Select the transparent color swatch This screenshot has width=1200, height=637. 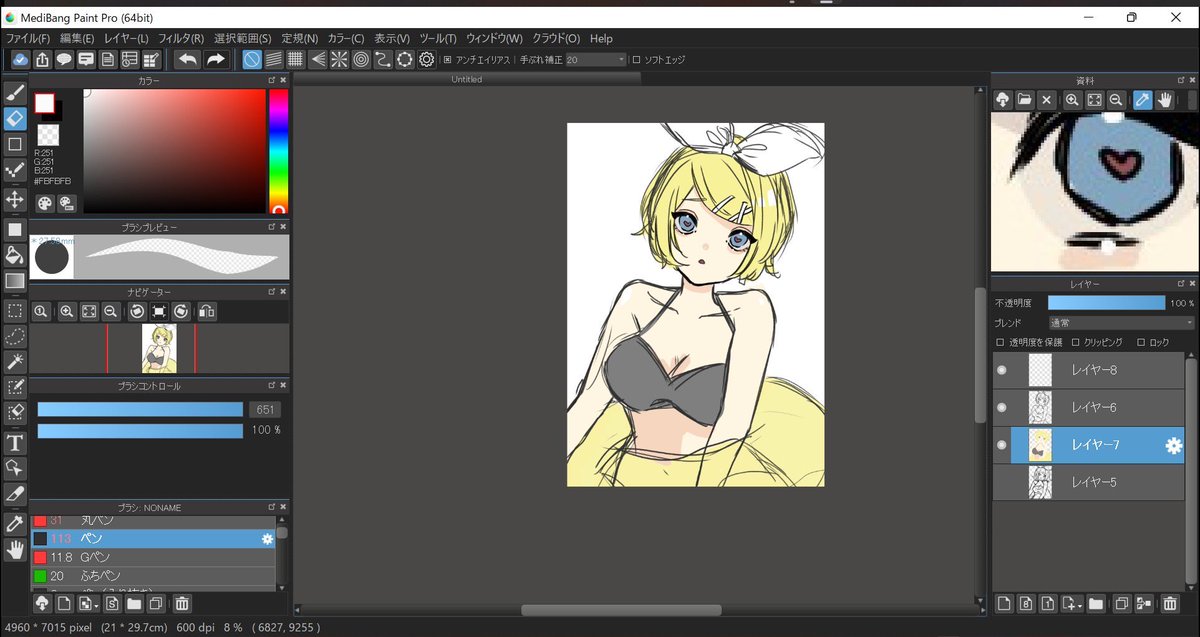pyautogui.click(x=48, y=134)
